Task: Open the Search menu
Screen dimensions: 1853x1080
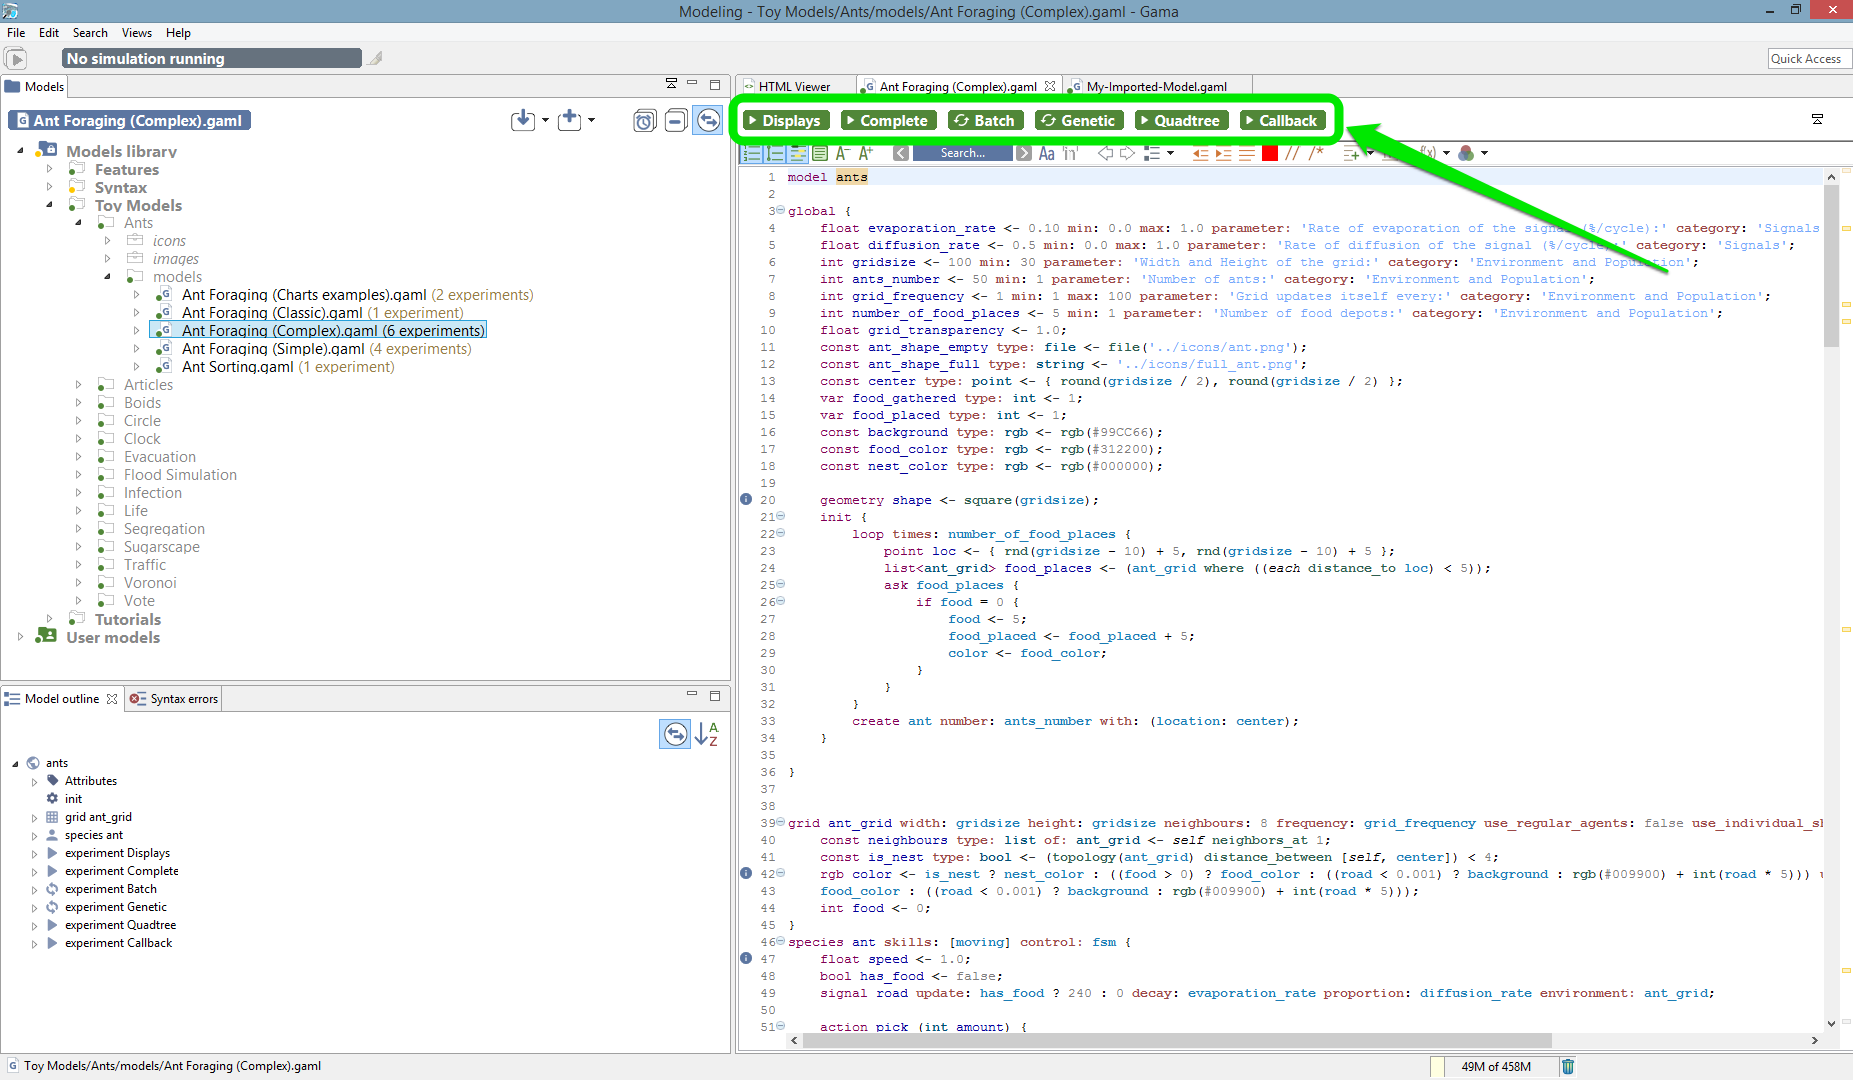Action: click(x=90, y=33)
